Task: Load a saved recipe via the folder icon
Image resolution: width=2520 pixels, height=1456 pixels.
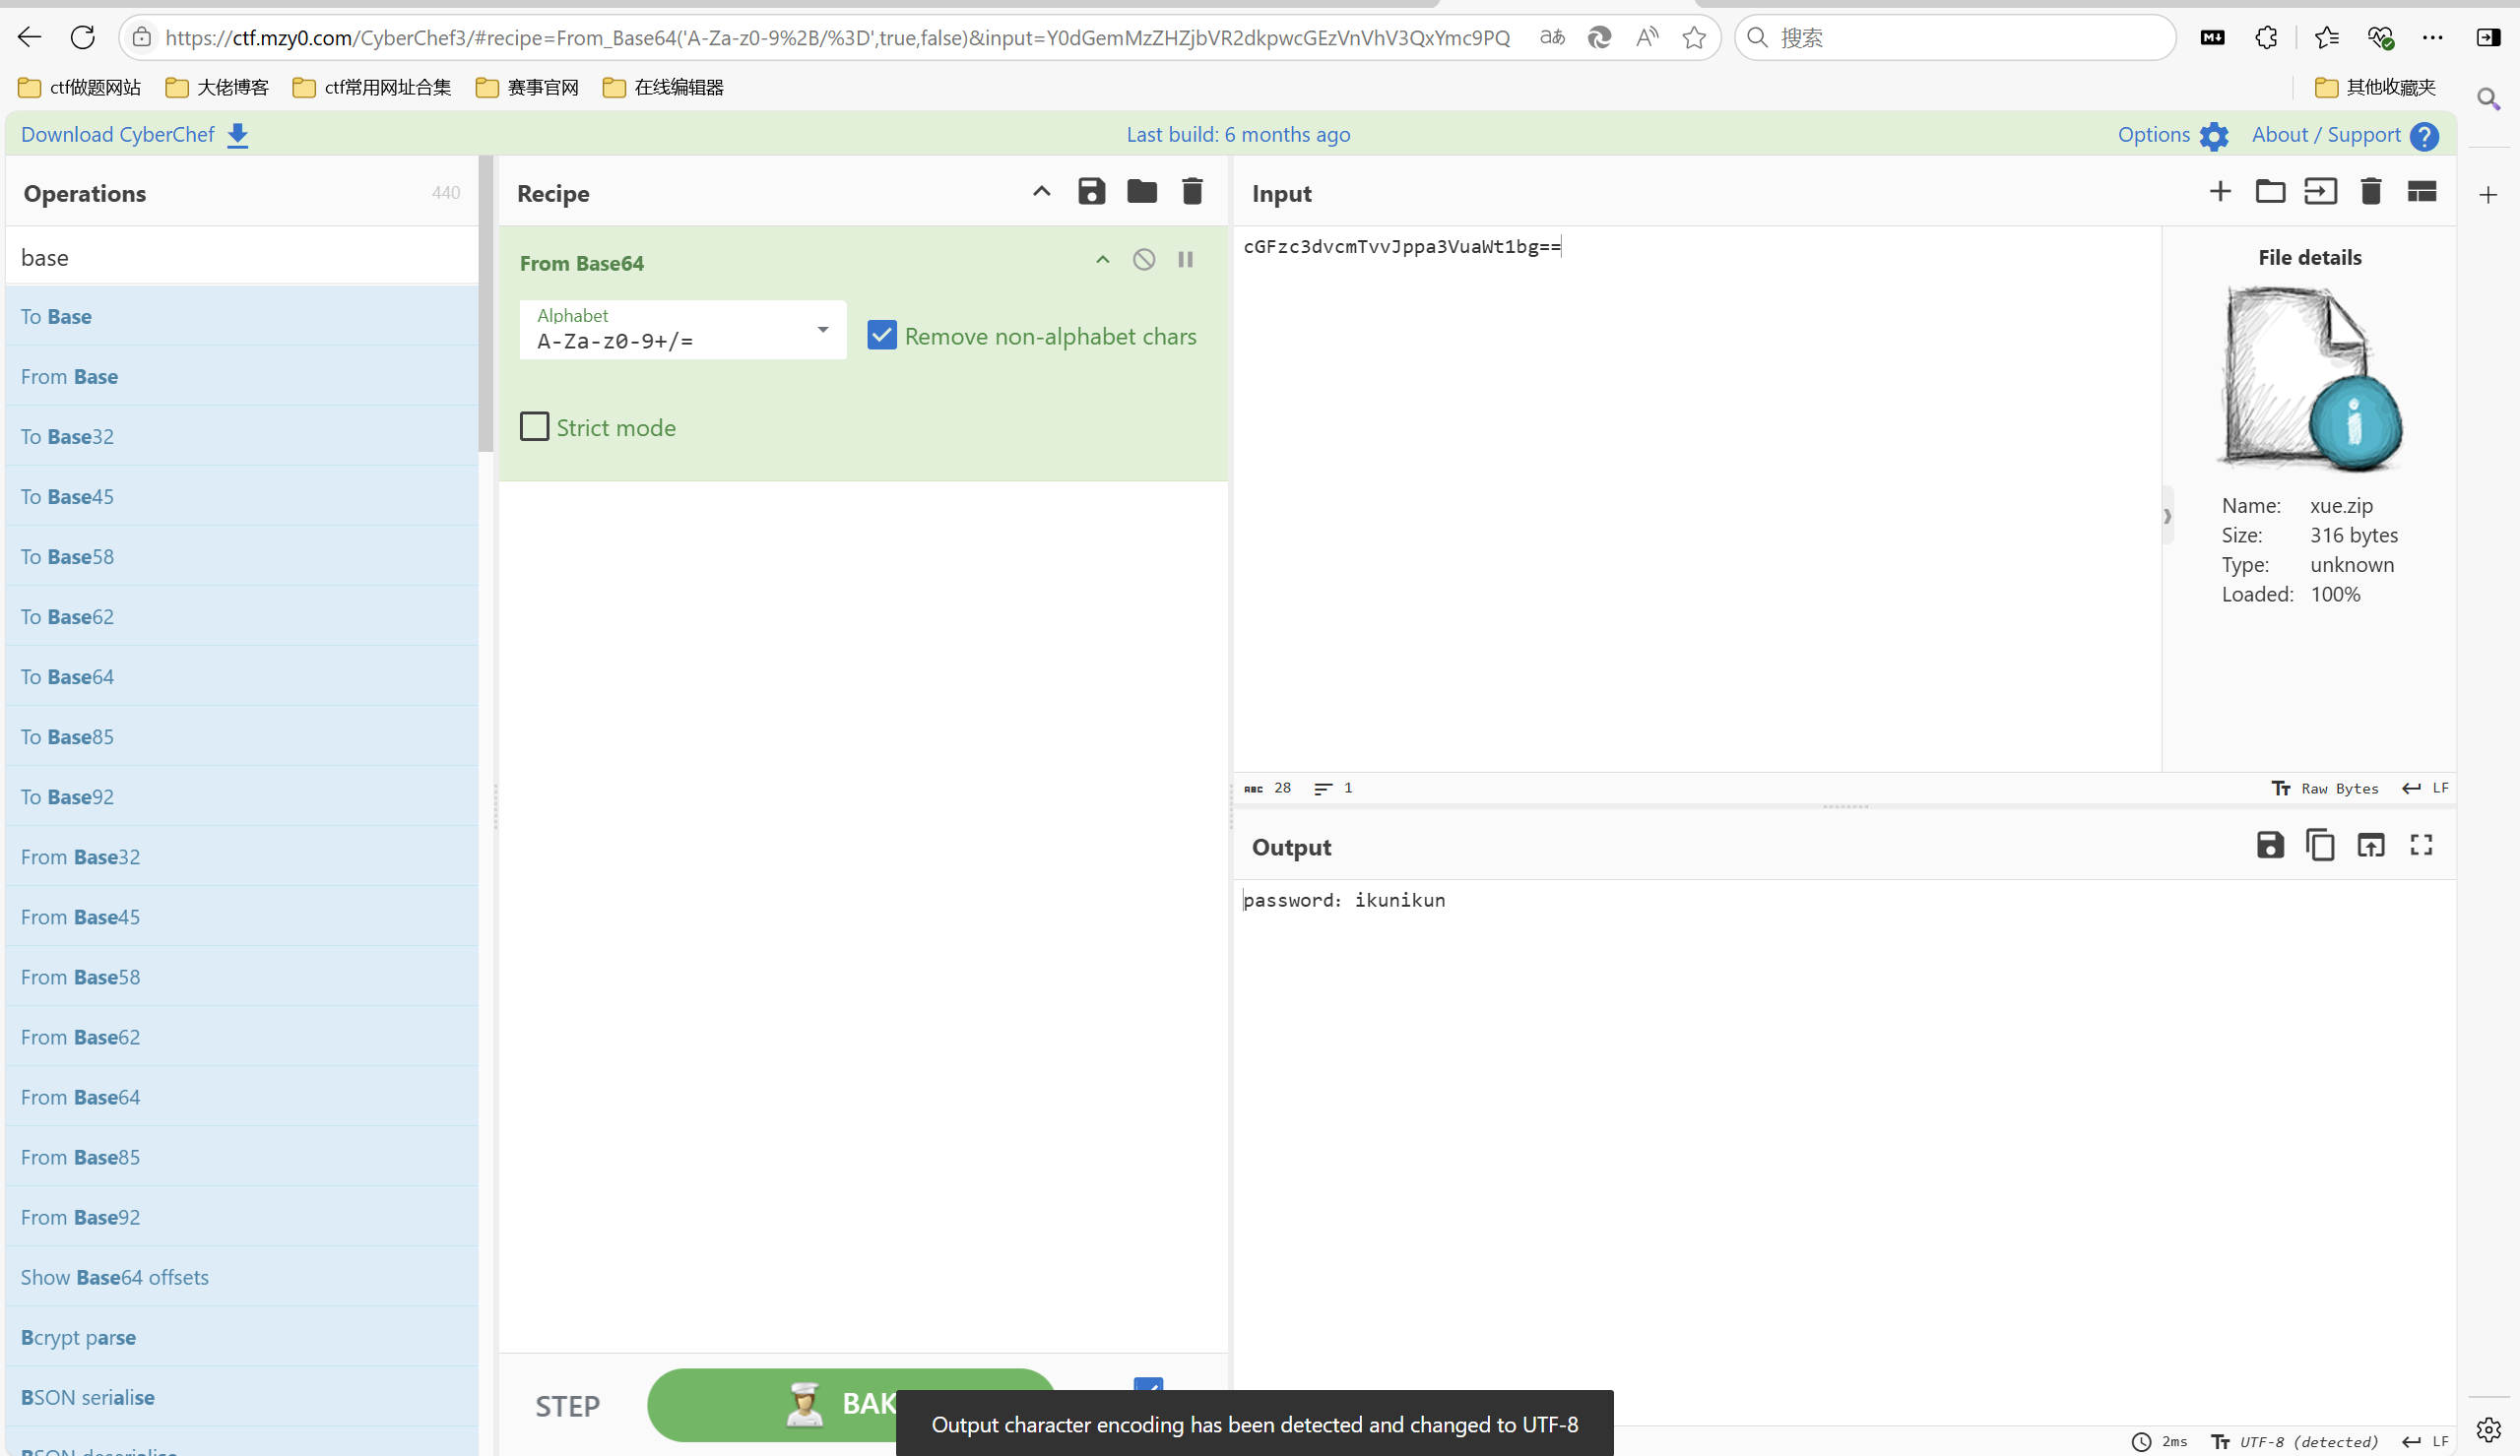Action: 1141,191
